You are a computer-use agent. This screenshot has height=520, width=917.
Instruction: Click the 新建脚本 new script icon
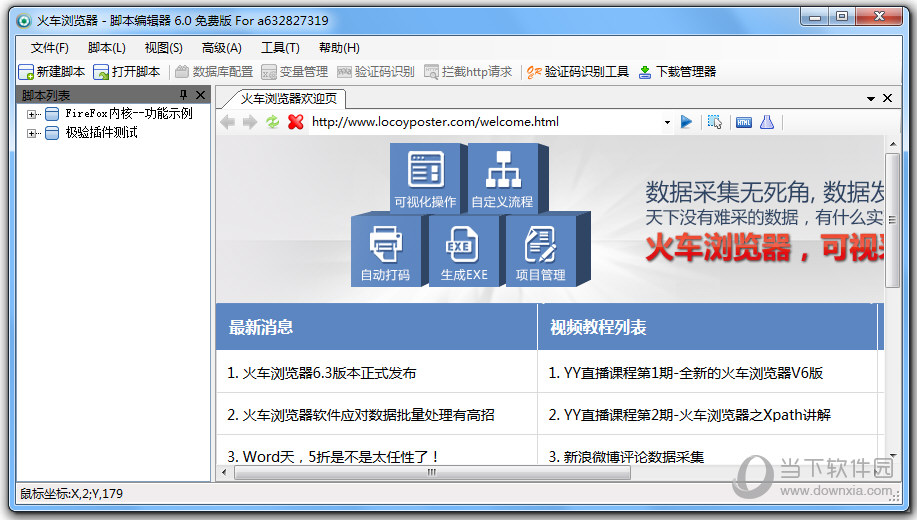pyautogui.click(x=26, y=72)
